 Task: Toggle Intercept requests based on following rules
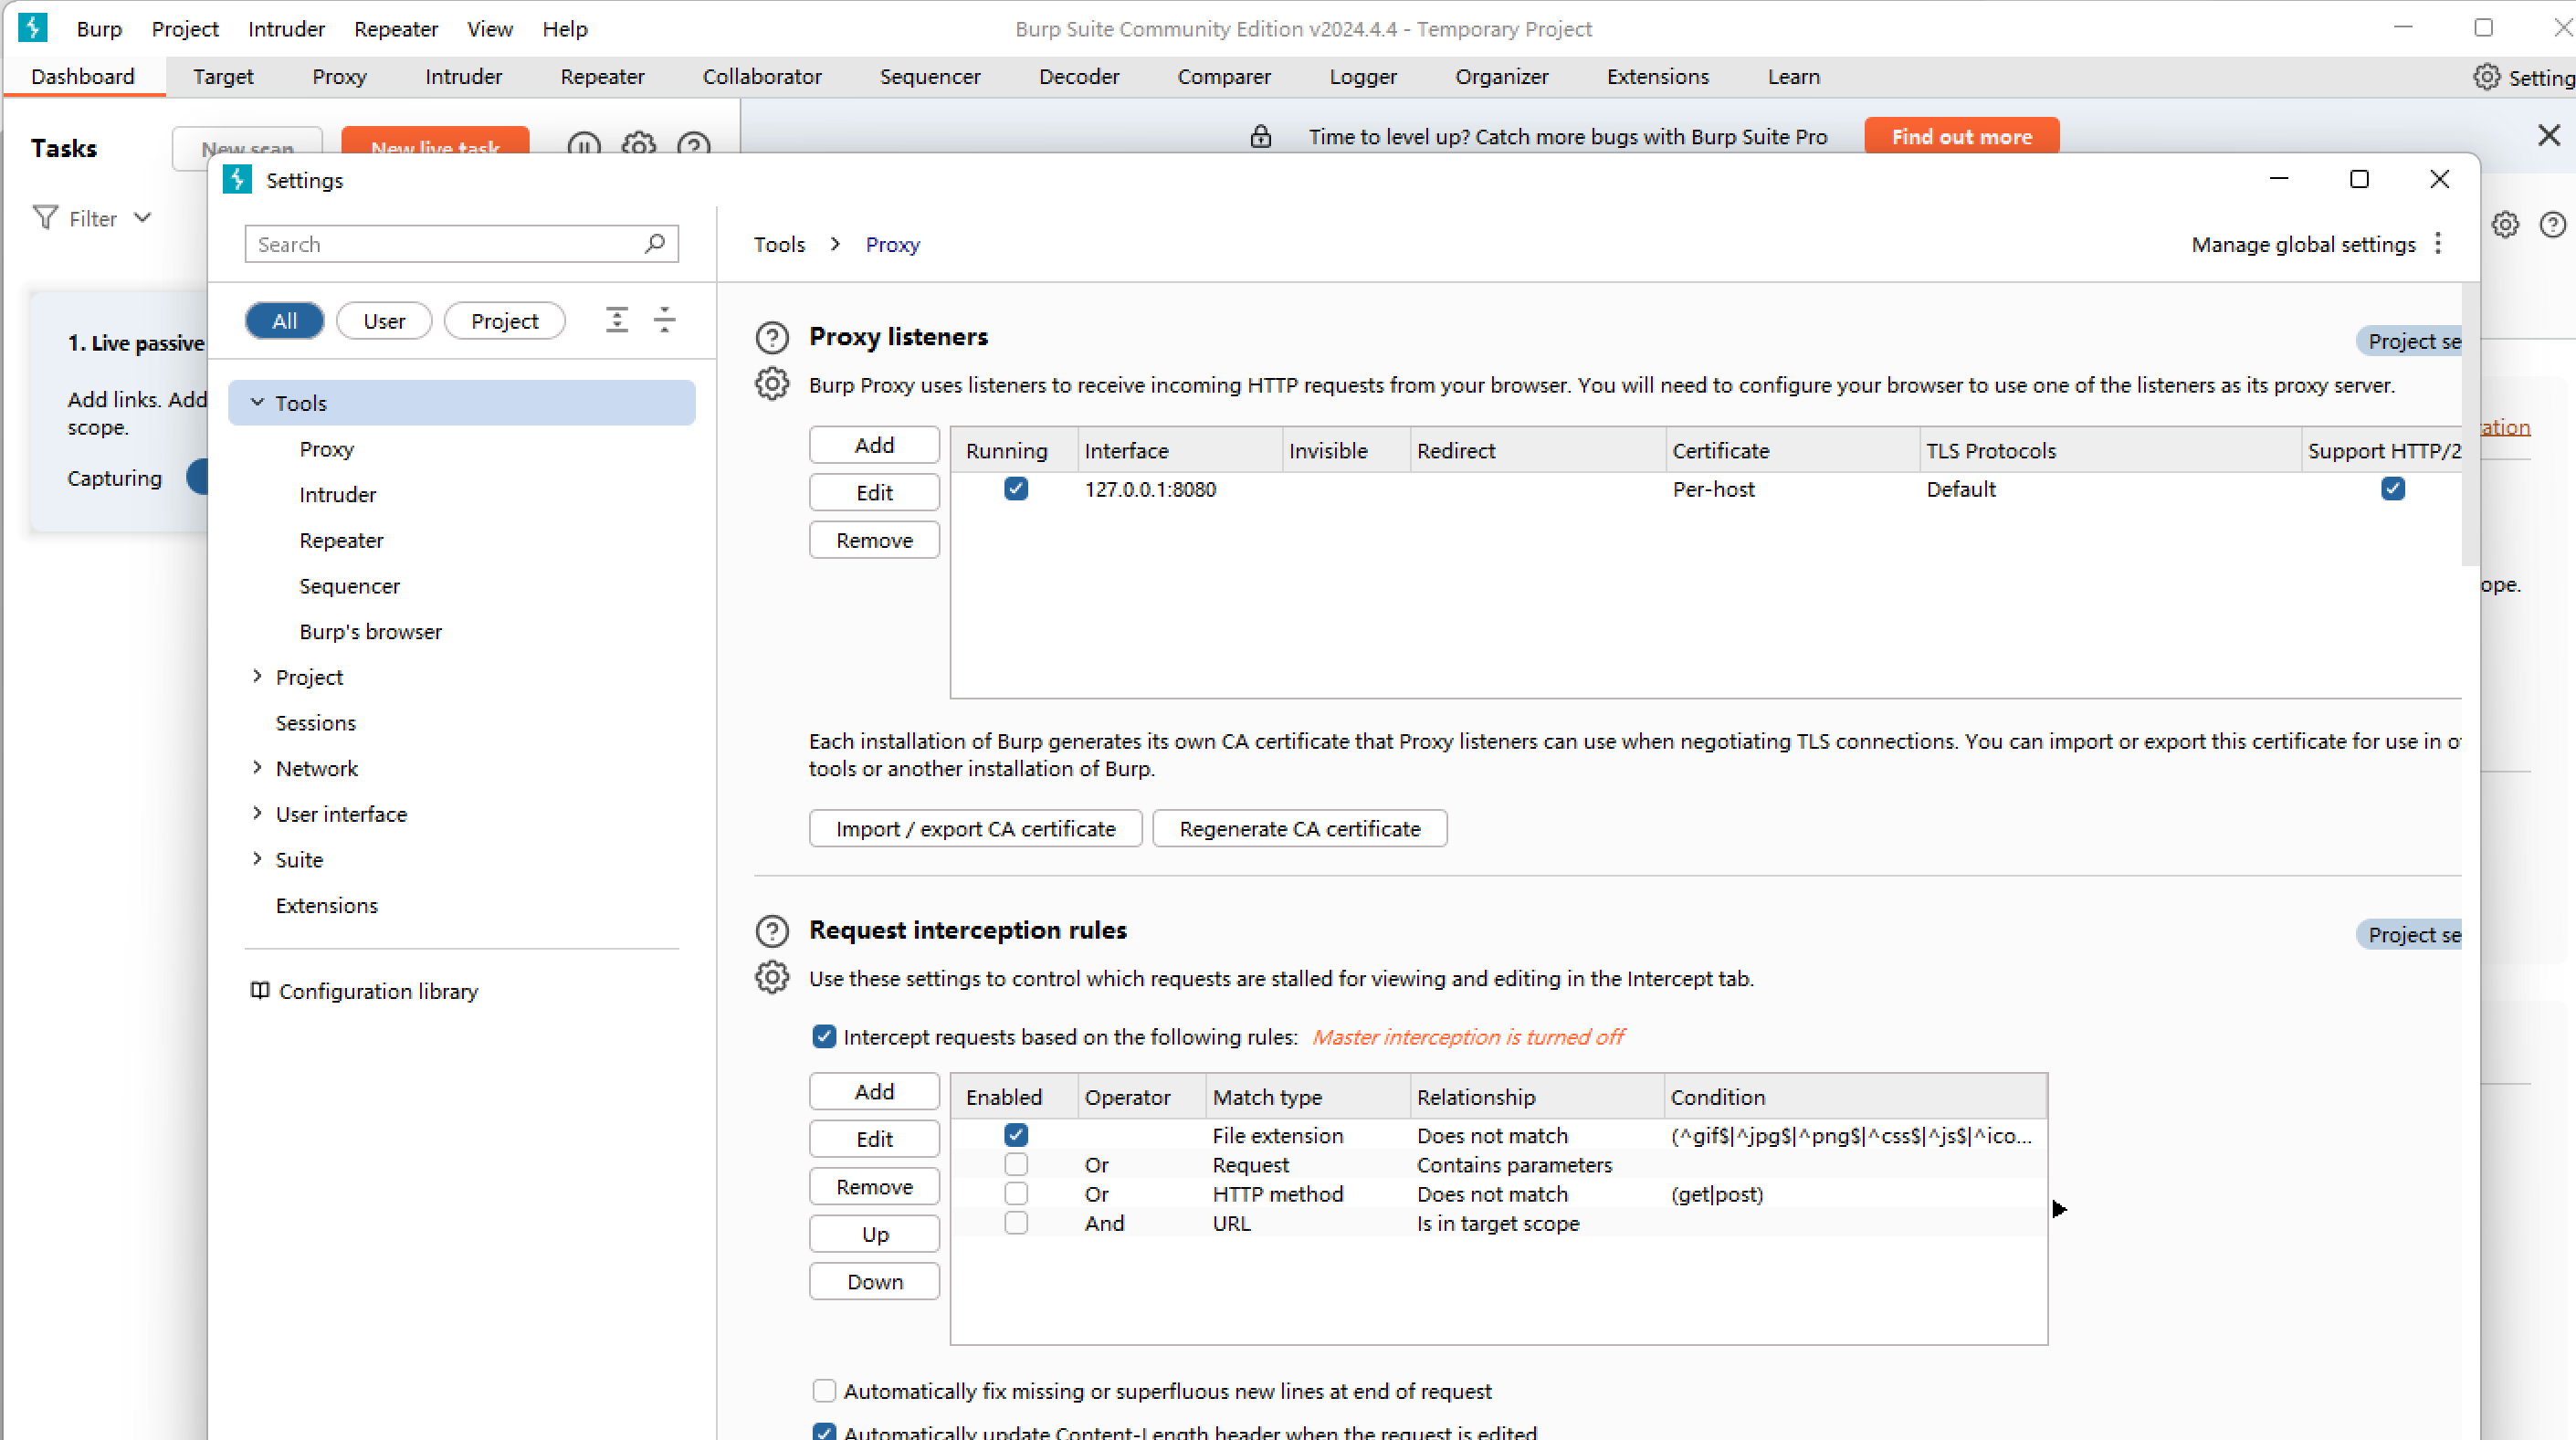pos(823,1036)
